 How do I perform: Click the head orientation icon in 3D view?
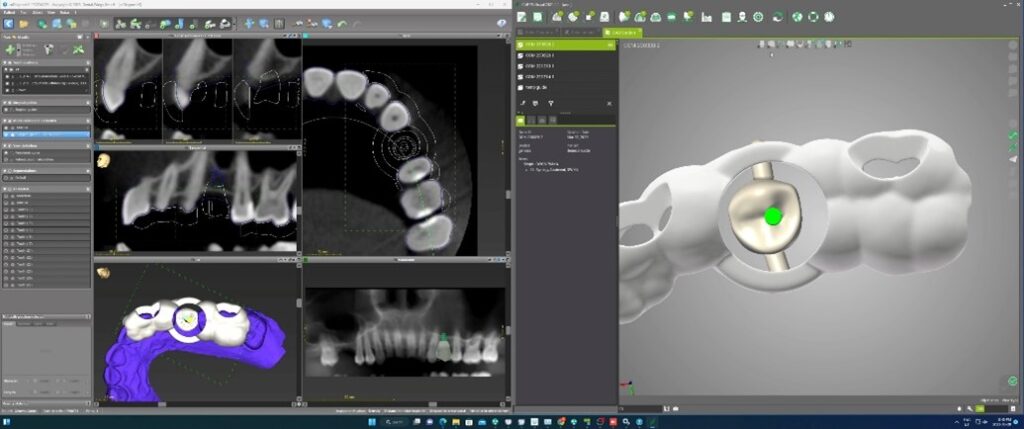click(103, 272)
